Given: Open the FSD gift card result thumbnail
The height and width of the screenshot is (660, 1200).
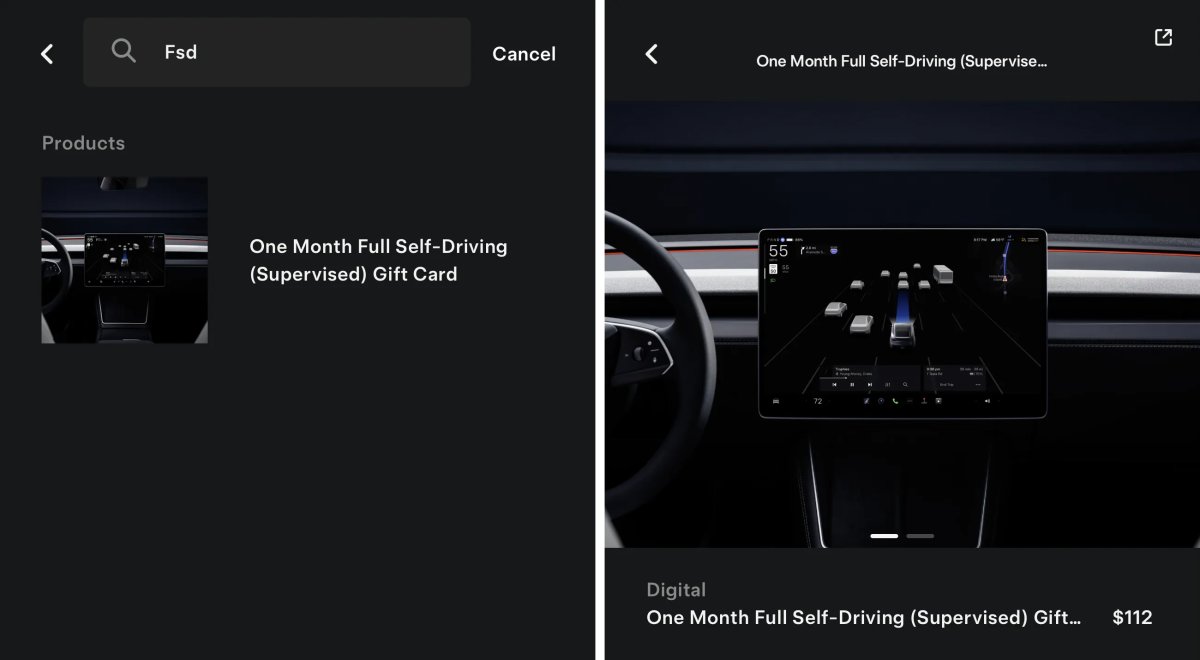Looking at the screenshot, I should click(125, 260).
